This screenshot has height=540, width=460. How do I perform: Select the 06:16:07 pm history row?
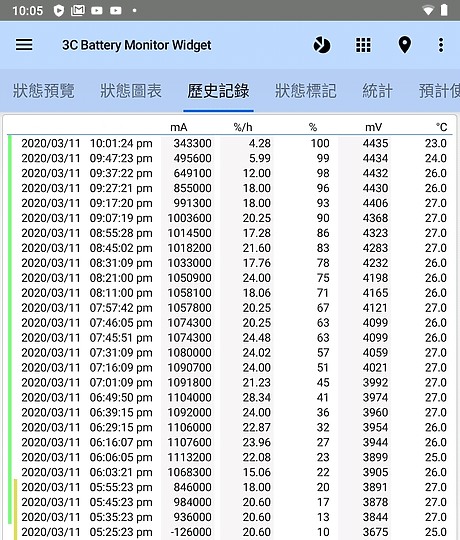tap(230, 443)
